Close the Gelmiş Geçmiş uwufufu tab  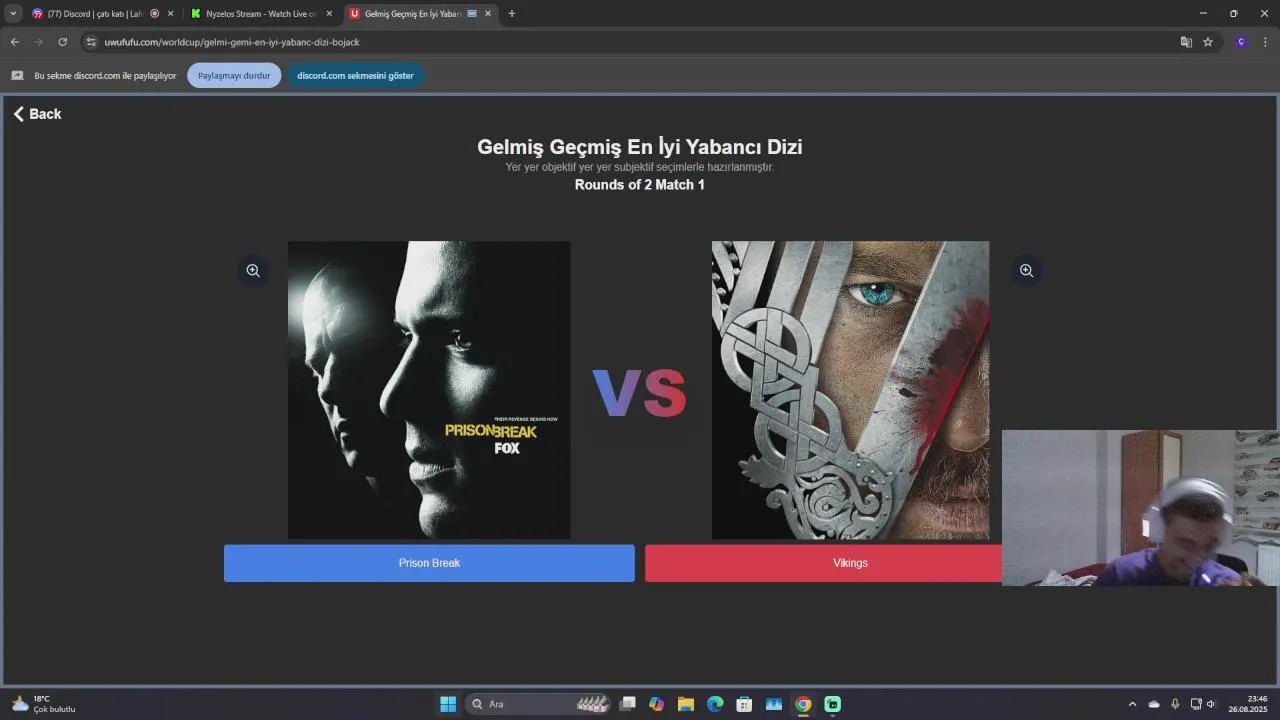[x=488, y=14]
